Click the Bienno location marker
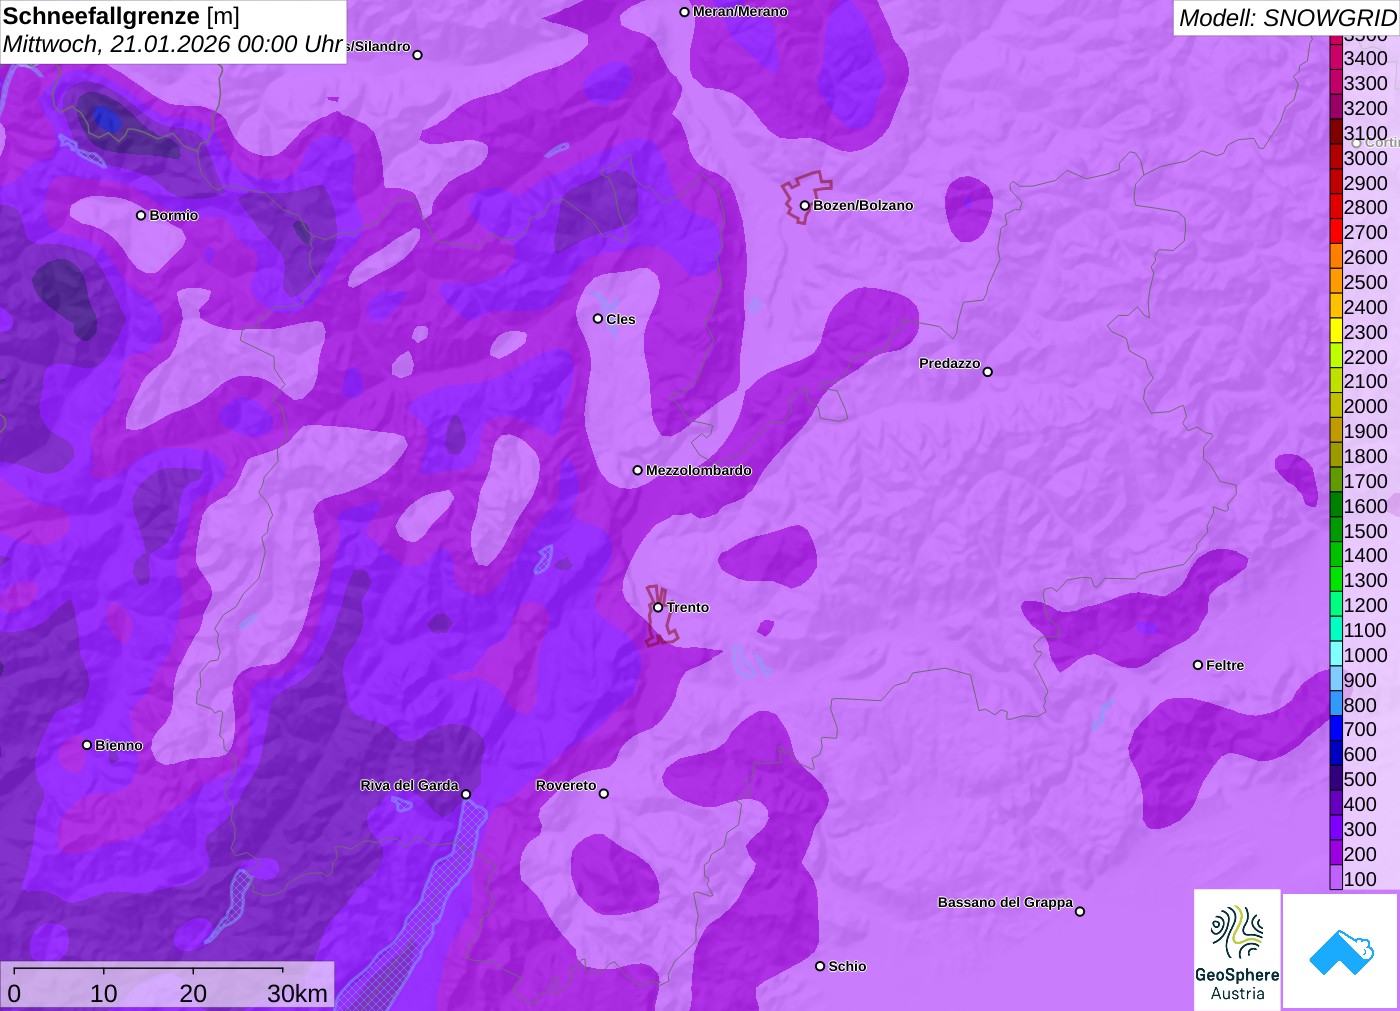This screenshot has width=1400, height=1011. coord(87,745)
